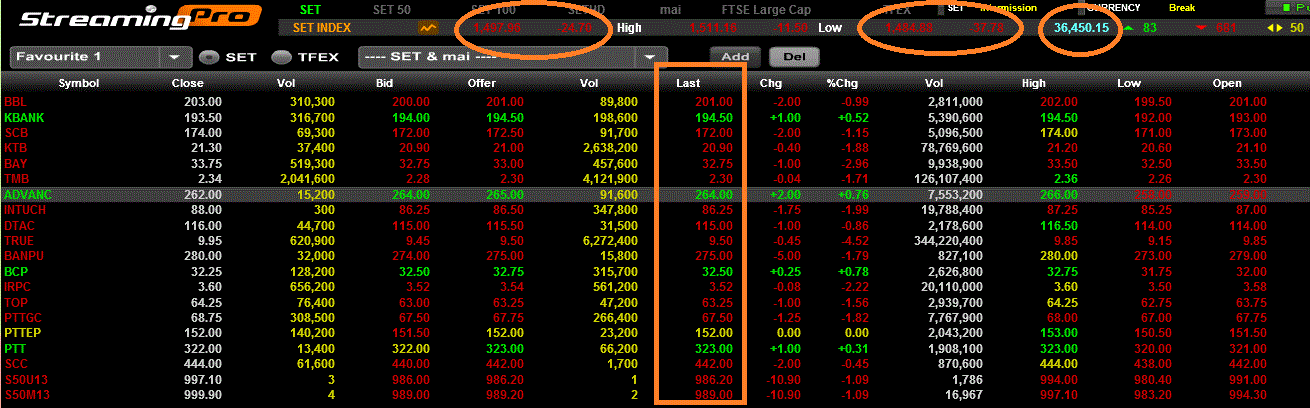Viewport: 1310px width, 408px height.
Task: Click BBL close price 203.00
Action: [x=203, y=102]
